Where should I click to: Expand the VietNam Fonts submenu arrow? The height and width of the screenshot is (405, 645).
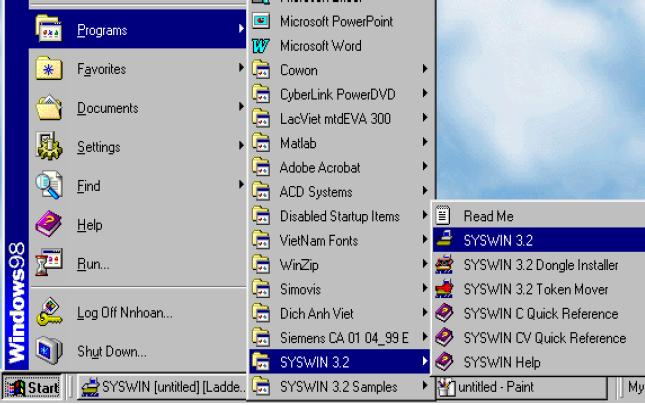[x=425, y=239]
